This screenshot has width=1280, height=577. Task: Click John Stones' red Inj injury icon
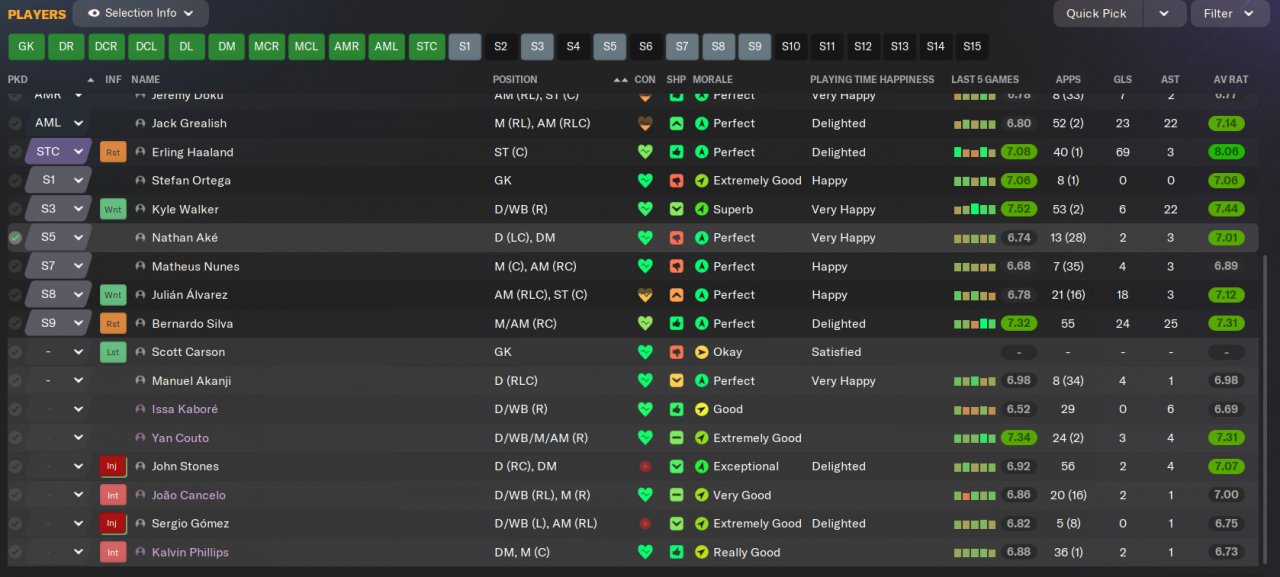click(x=113, y=466)
